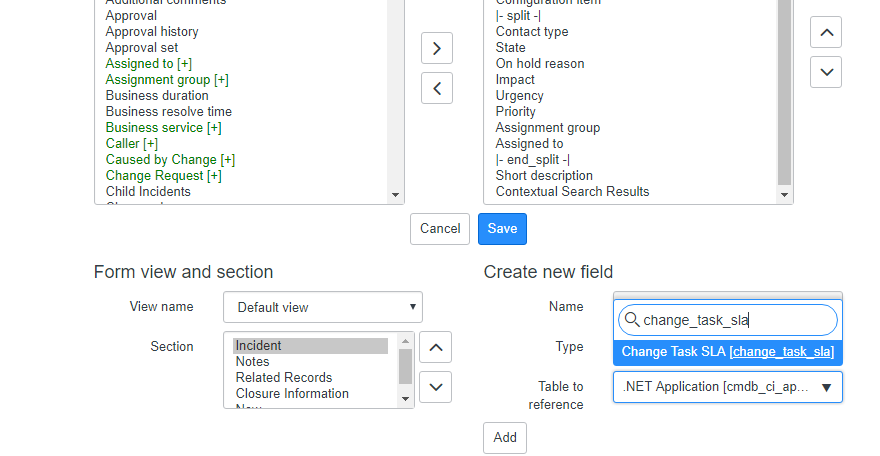The width and height of the screenshot is (880, 456).
Task: Select the |- split -| entry
Action: point(518,16)
